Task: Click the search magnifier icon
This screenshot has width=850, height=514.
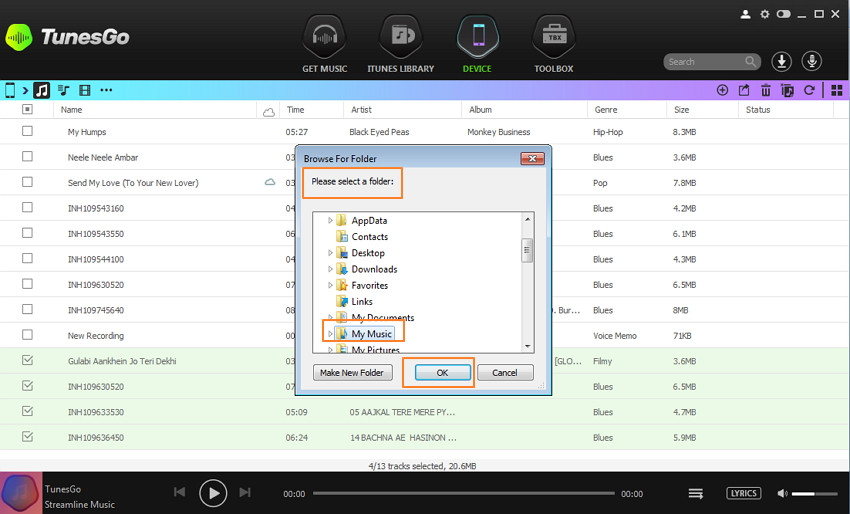Action: (x=750, y=61)
